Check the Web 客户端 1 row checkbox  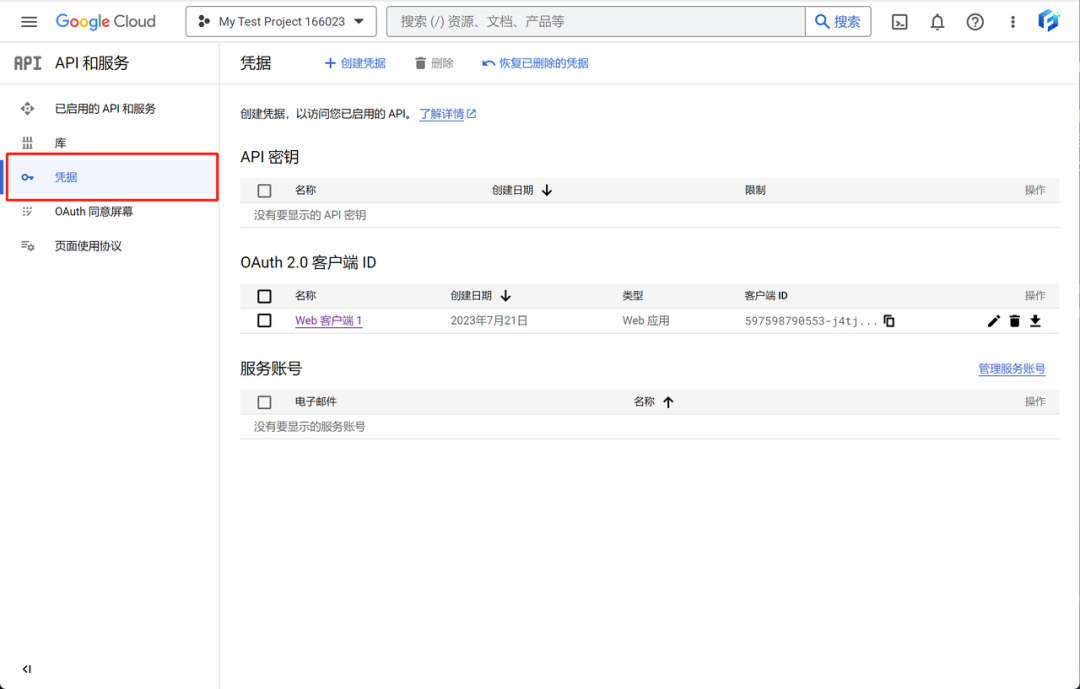pyautogui.click(x=264, y=320)
